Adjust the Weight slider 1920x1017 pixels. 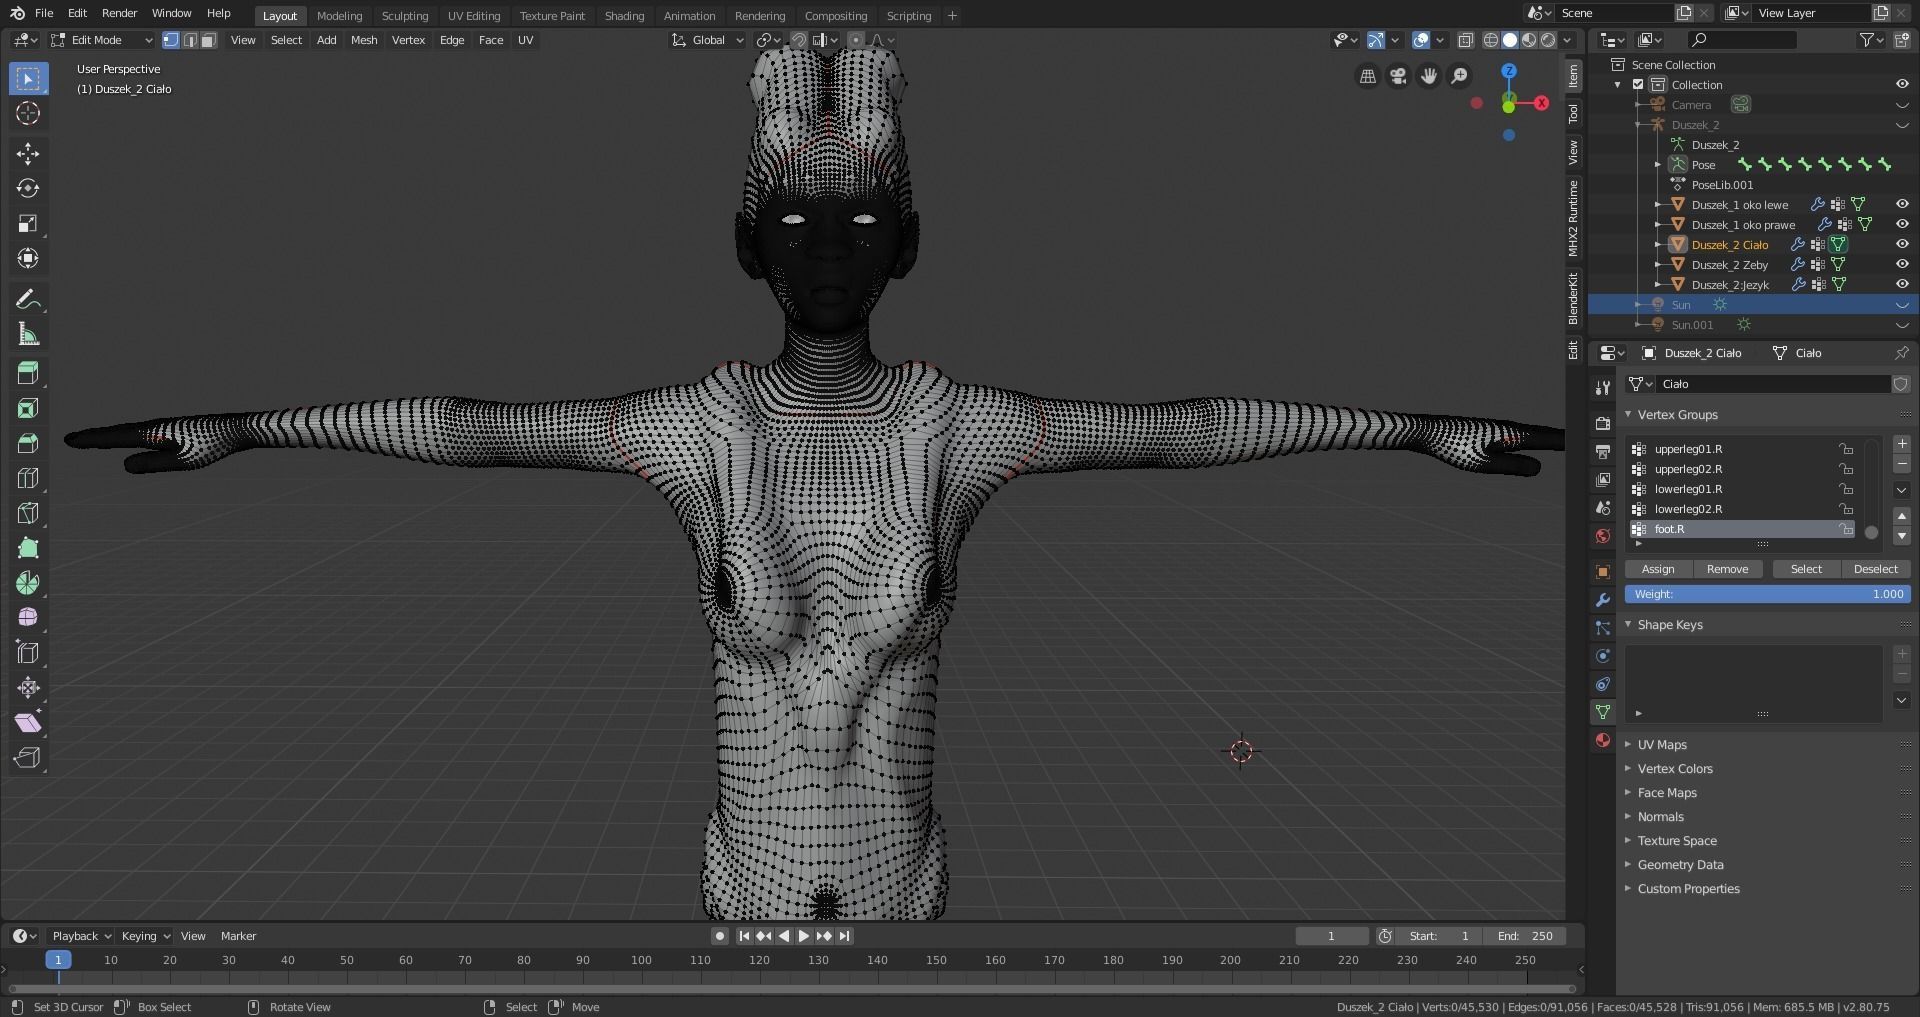1767,594
